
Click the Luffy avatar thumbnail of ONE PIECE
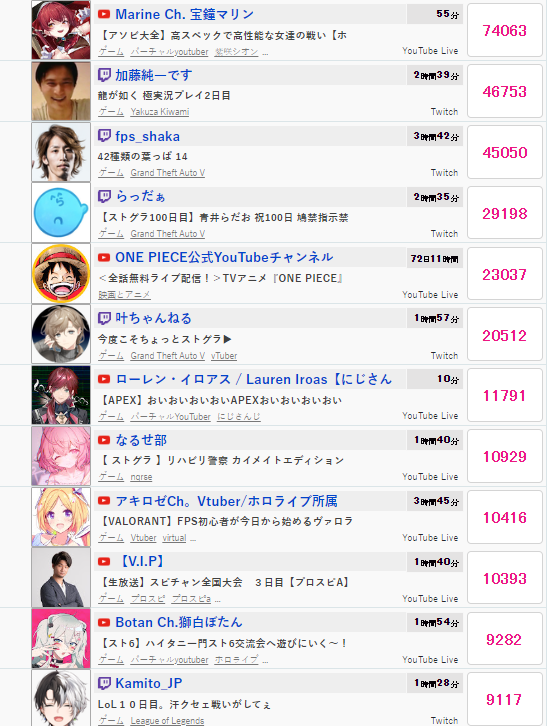pyautogui.click(x=61, y=274)
